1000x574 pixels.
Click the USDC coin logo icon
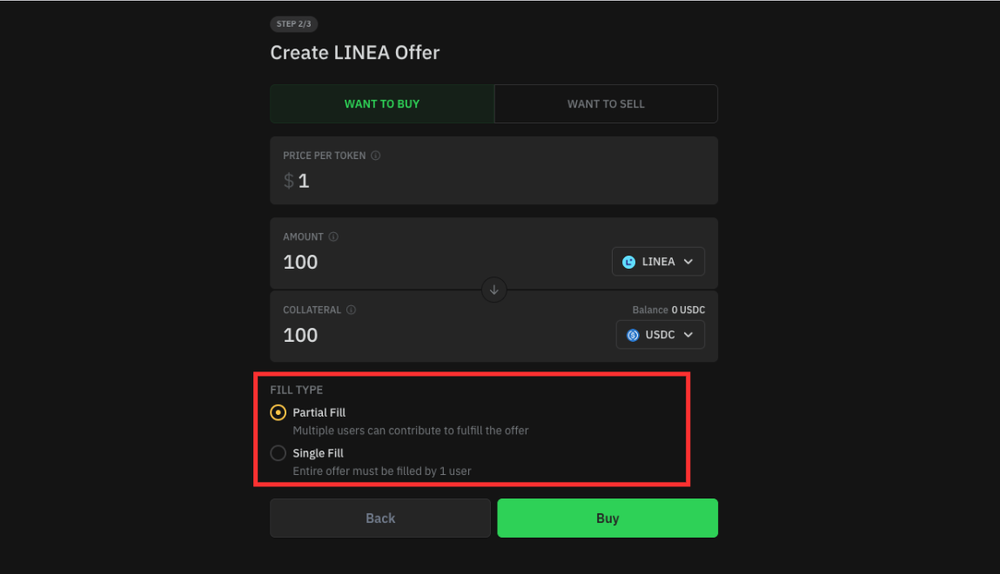point(633,335)
